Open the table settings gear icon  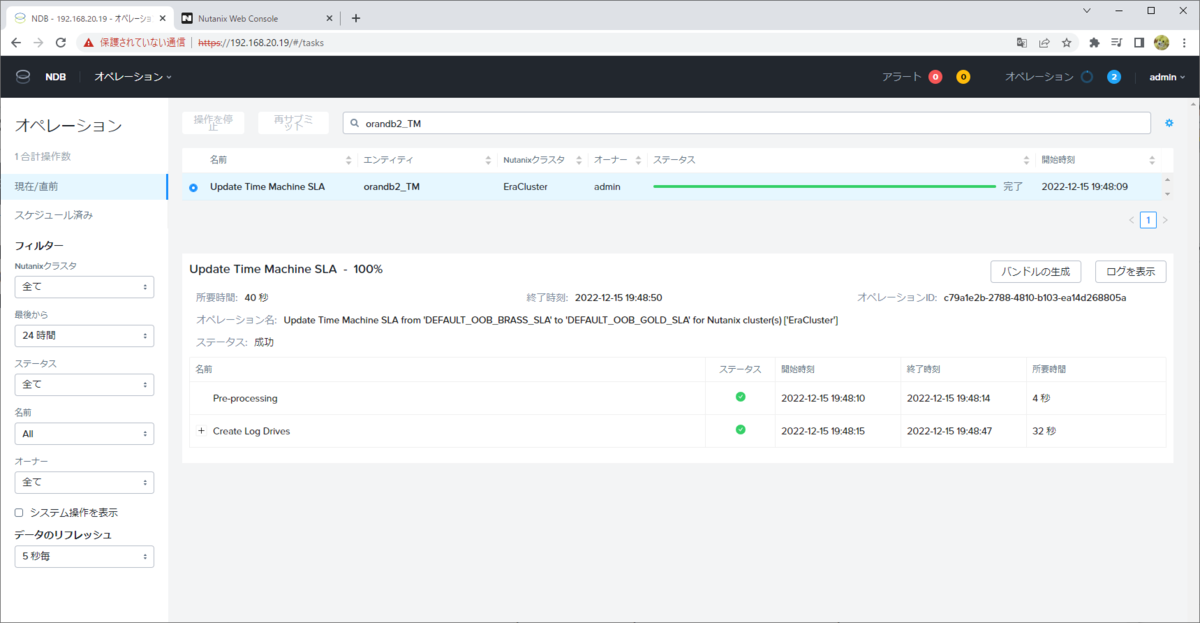1169,122
